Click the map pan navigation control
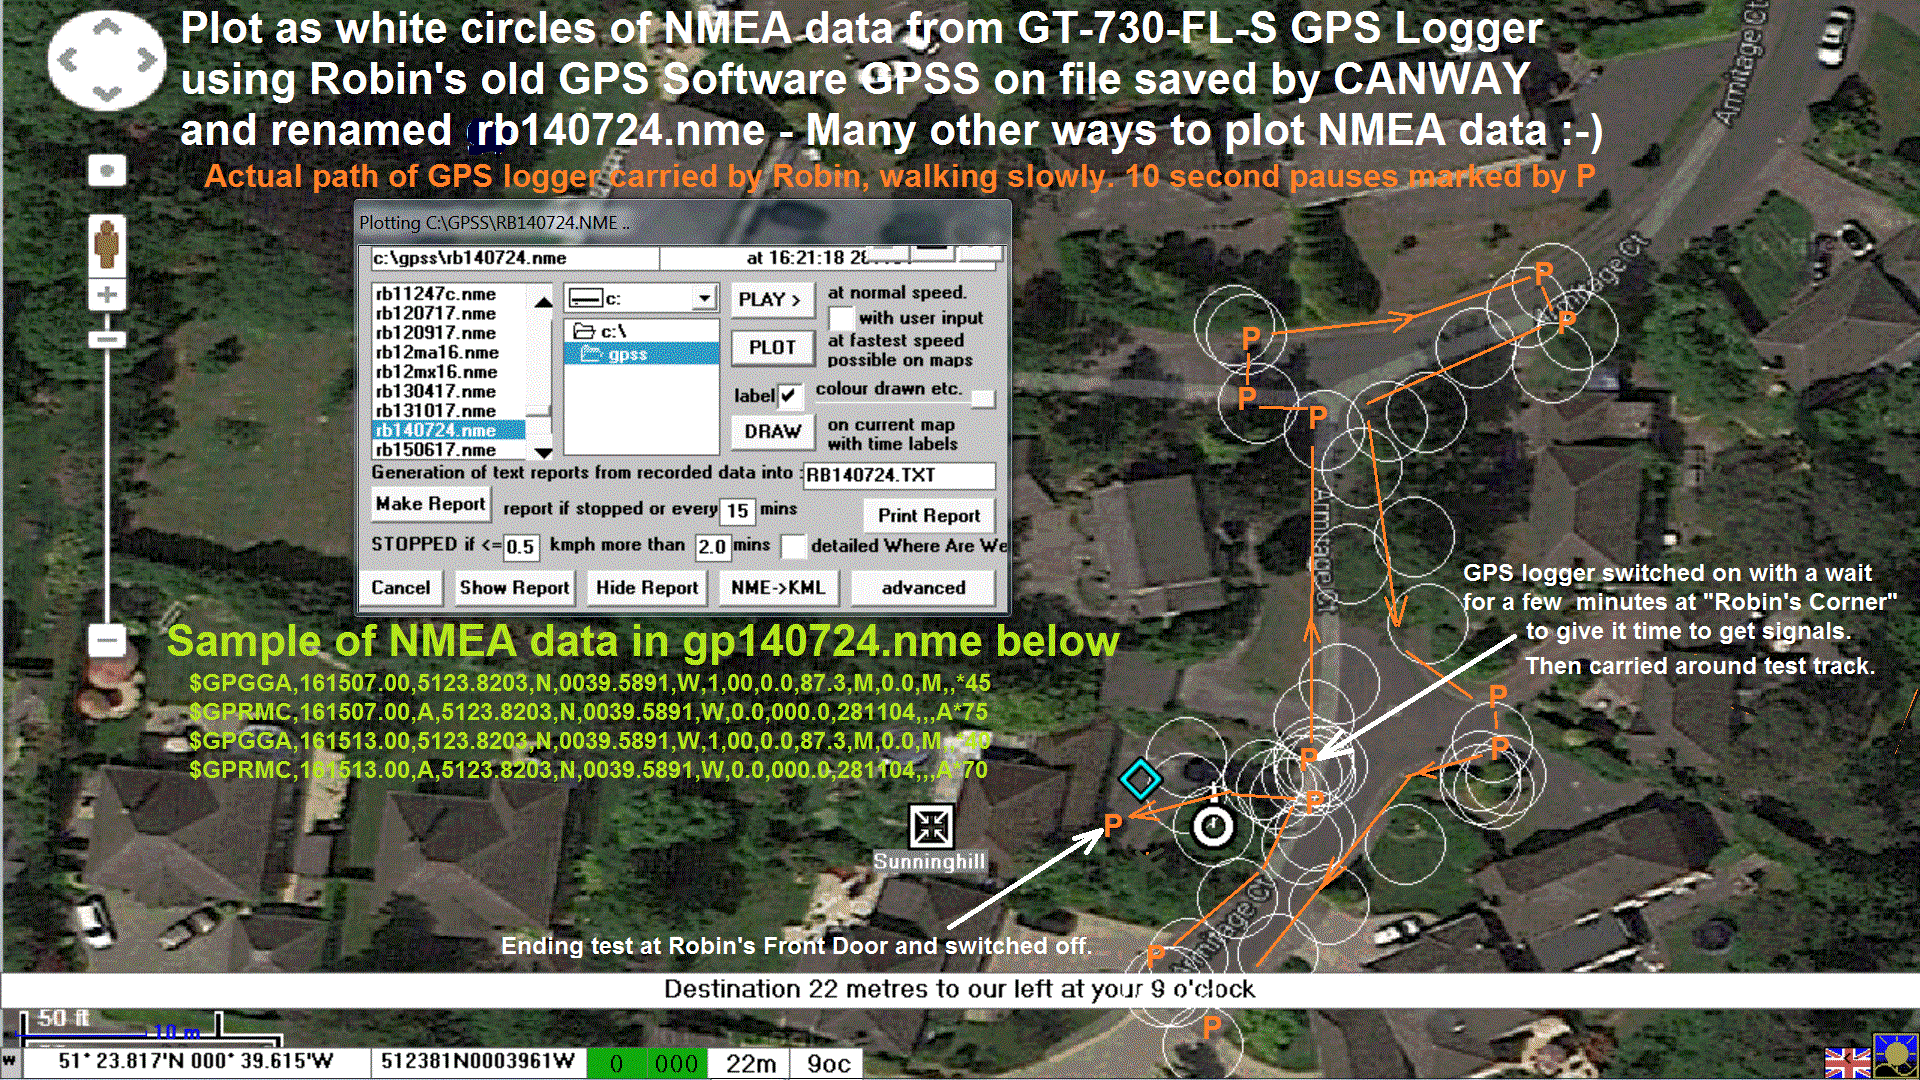This screenshot has height=1080, width=1920. tap(107, 61)
